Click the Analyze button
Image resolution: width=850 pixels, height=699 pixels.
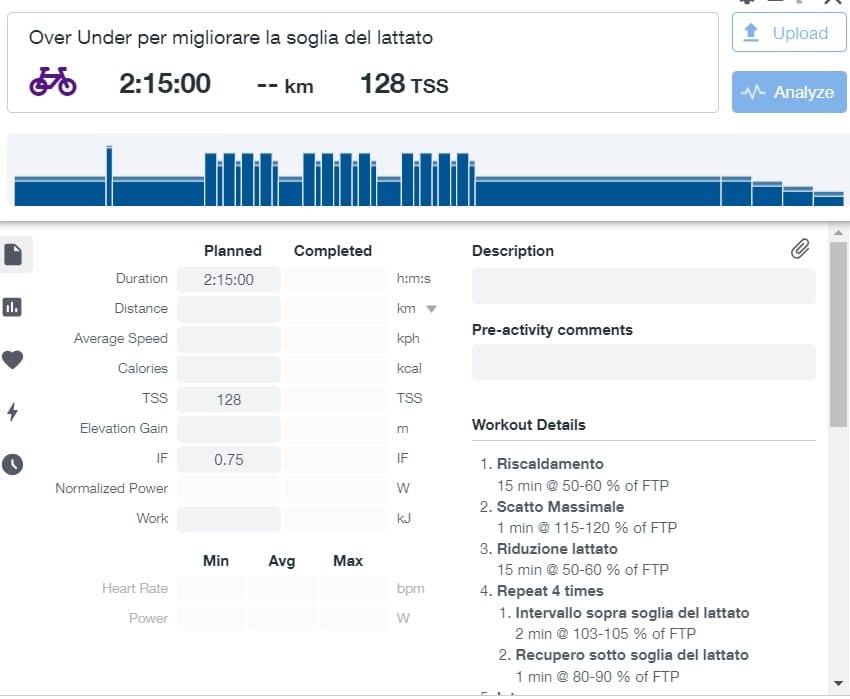789,92
